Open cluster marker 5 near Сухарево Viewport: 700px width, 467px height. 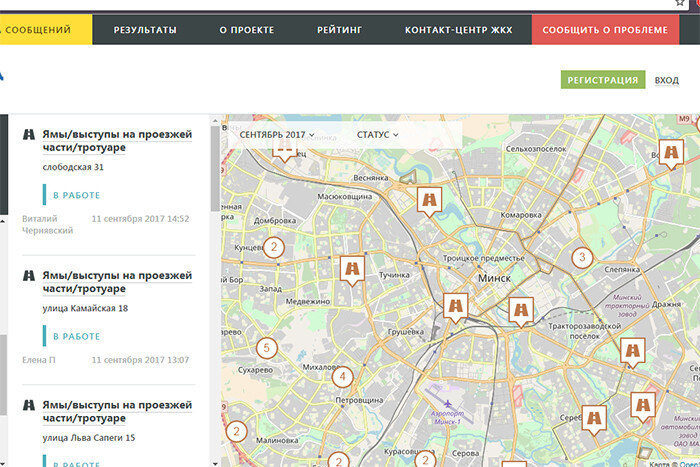(x=267, y=348)
